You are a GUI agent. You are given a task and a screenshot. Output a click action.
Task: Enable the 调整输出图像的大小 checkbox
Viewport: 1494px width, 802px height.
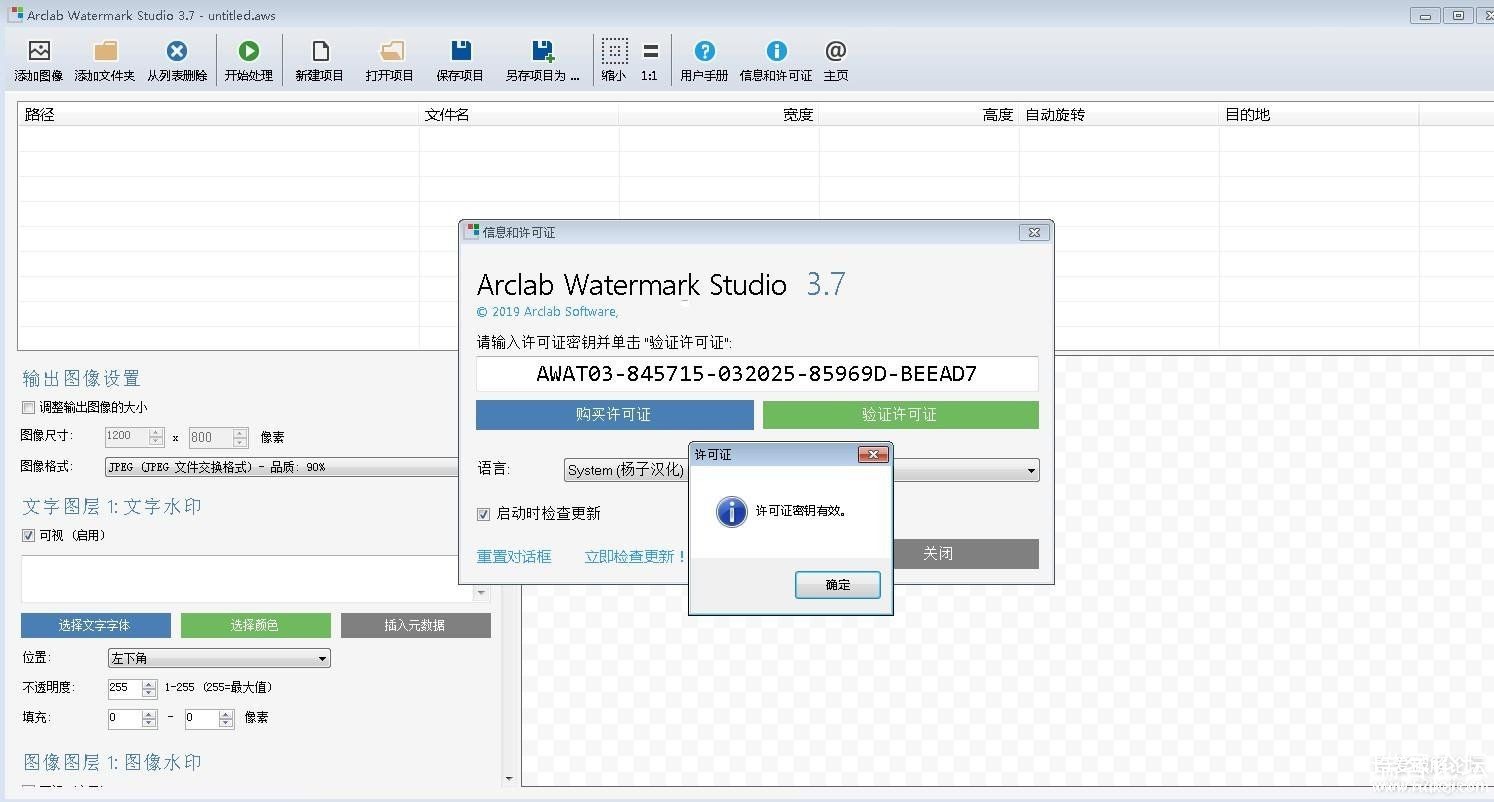28,407
